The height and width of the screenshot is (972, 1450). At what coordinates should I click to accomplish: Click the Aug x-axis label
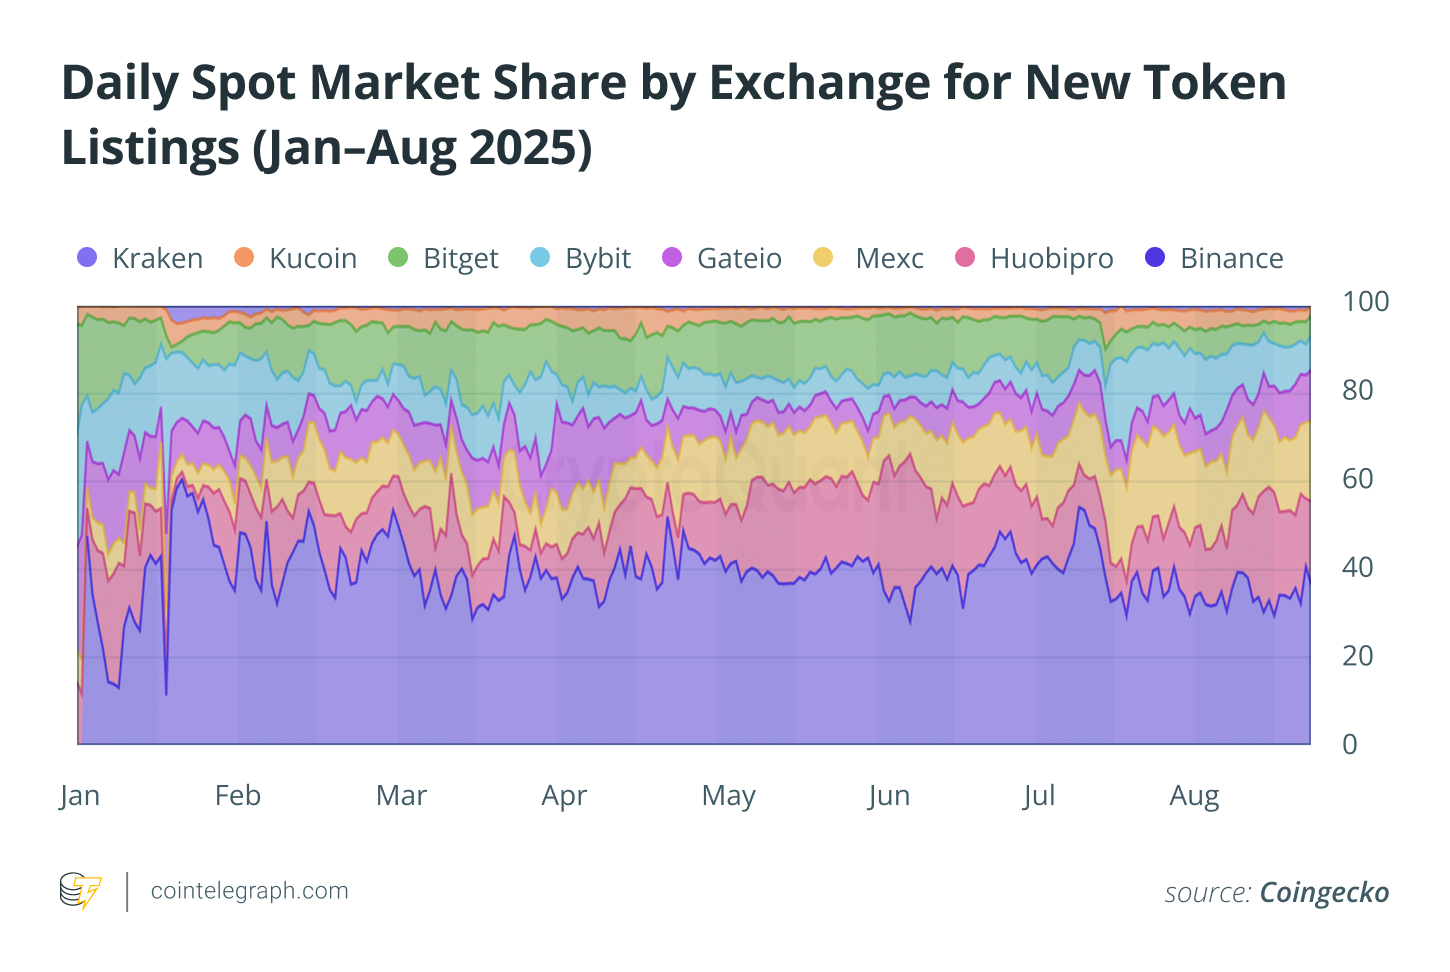pyautogui.click(x=1194, y=796)
